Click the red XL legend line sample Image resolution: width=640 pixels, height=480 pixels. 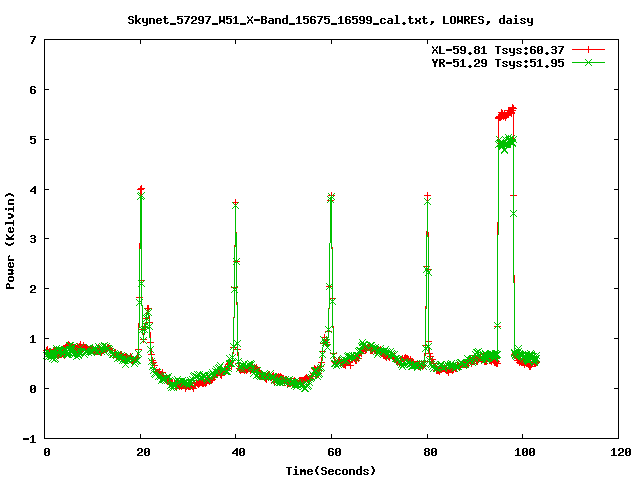(588, 50)
